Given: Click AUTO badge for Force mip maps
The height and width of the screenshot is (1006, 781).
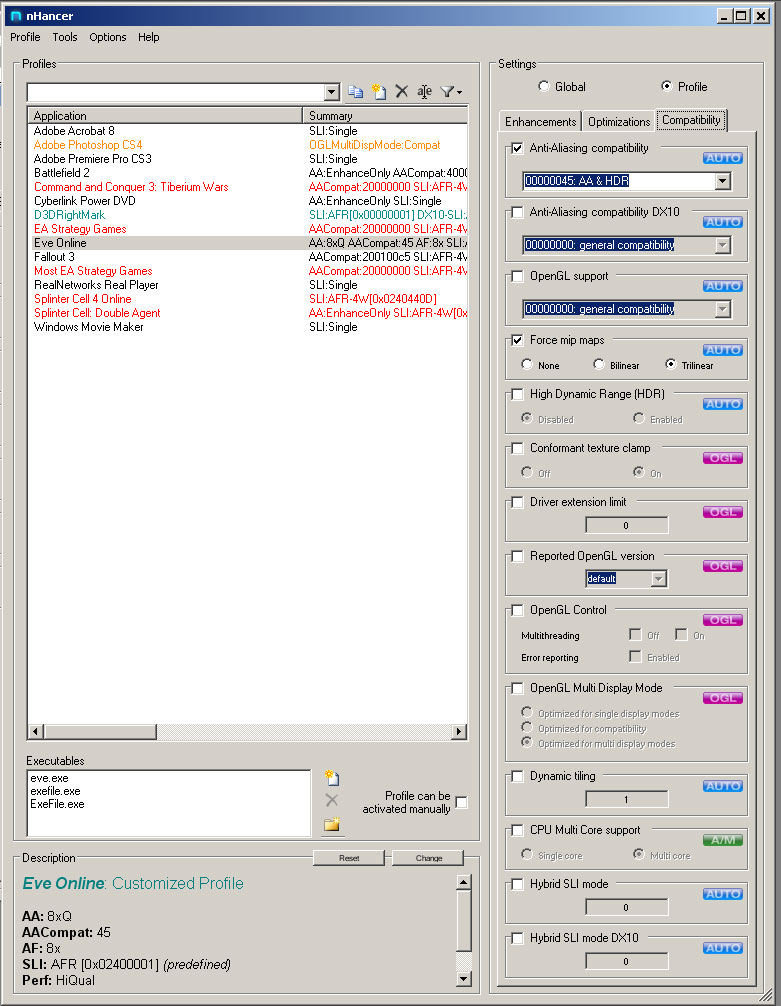Looking at the screenshot, I should pos(723,350).
